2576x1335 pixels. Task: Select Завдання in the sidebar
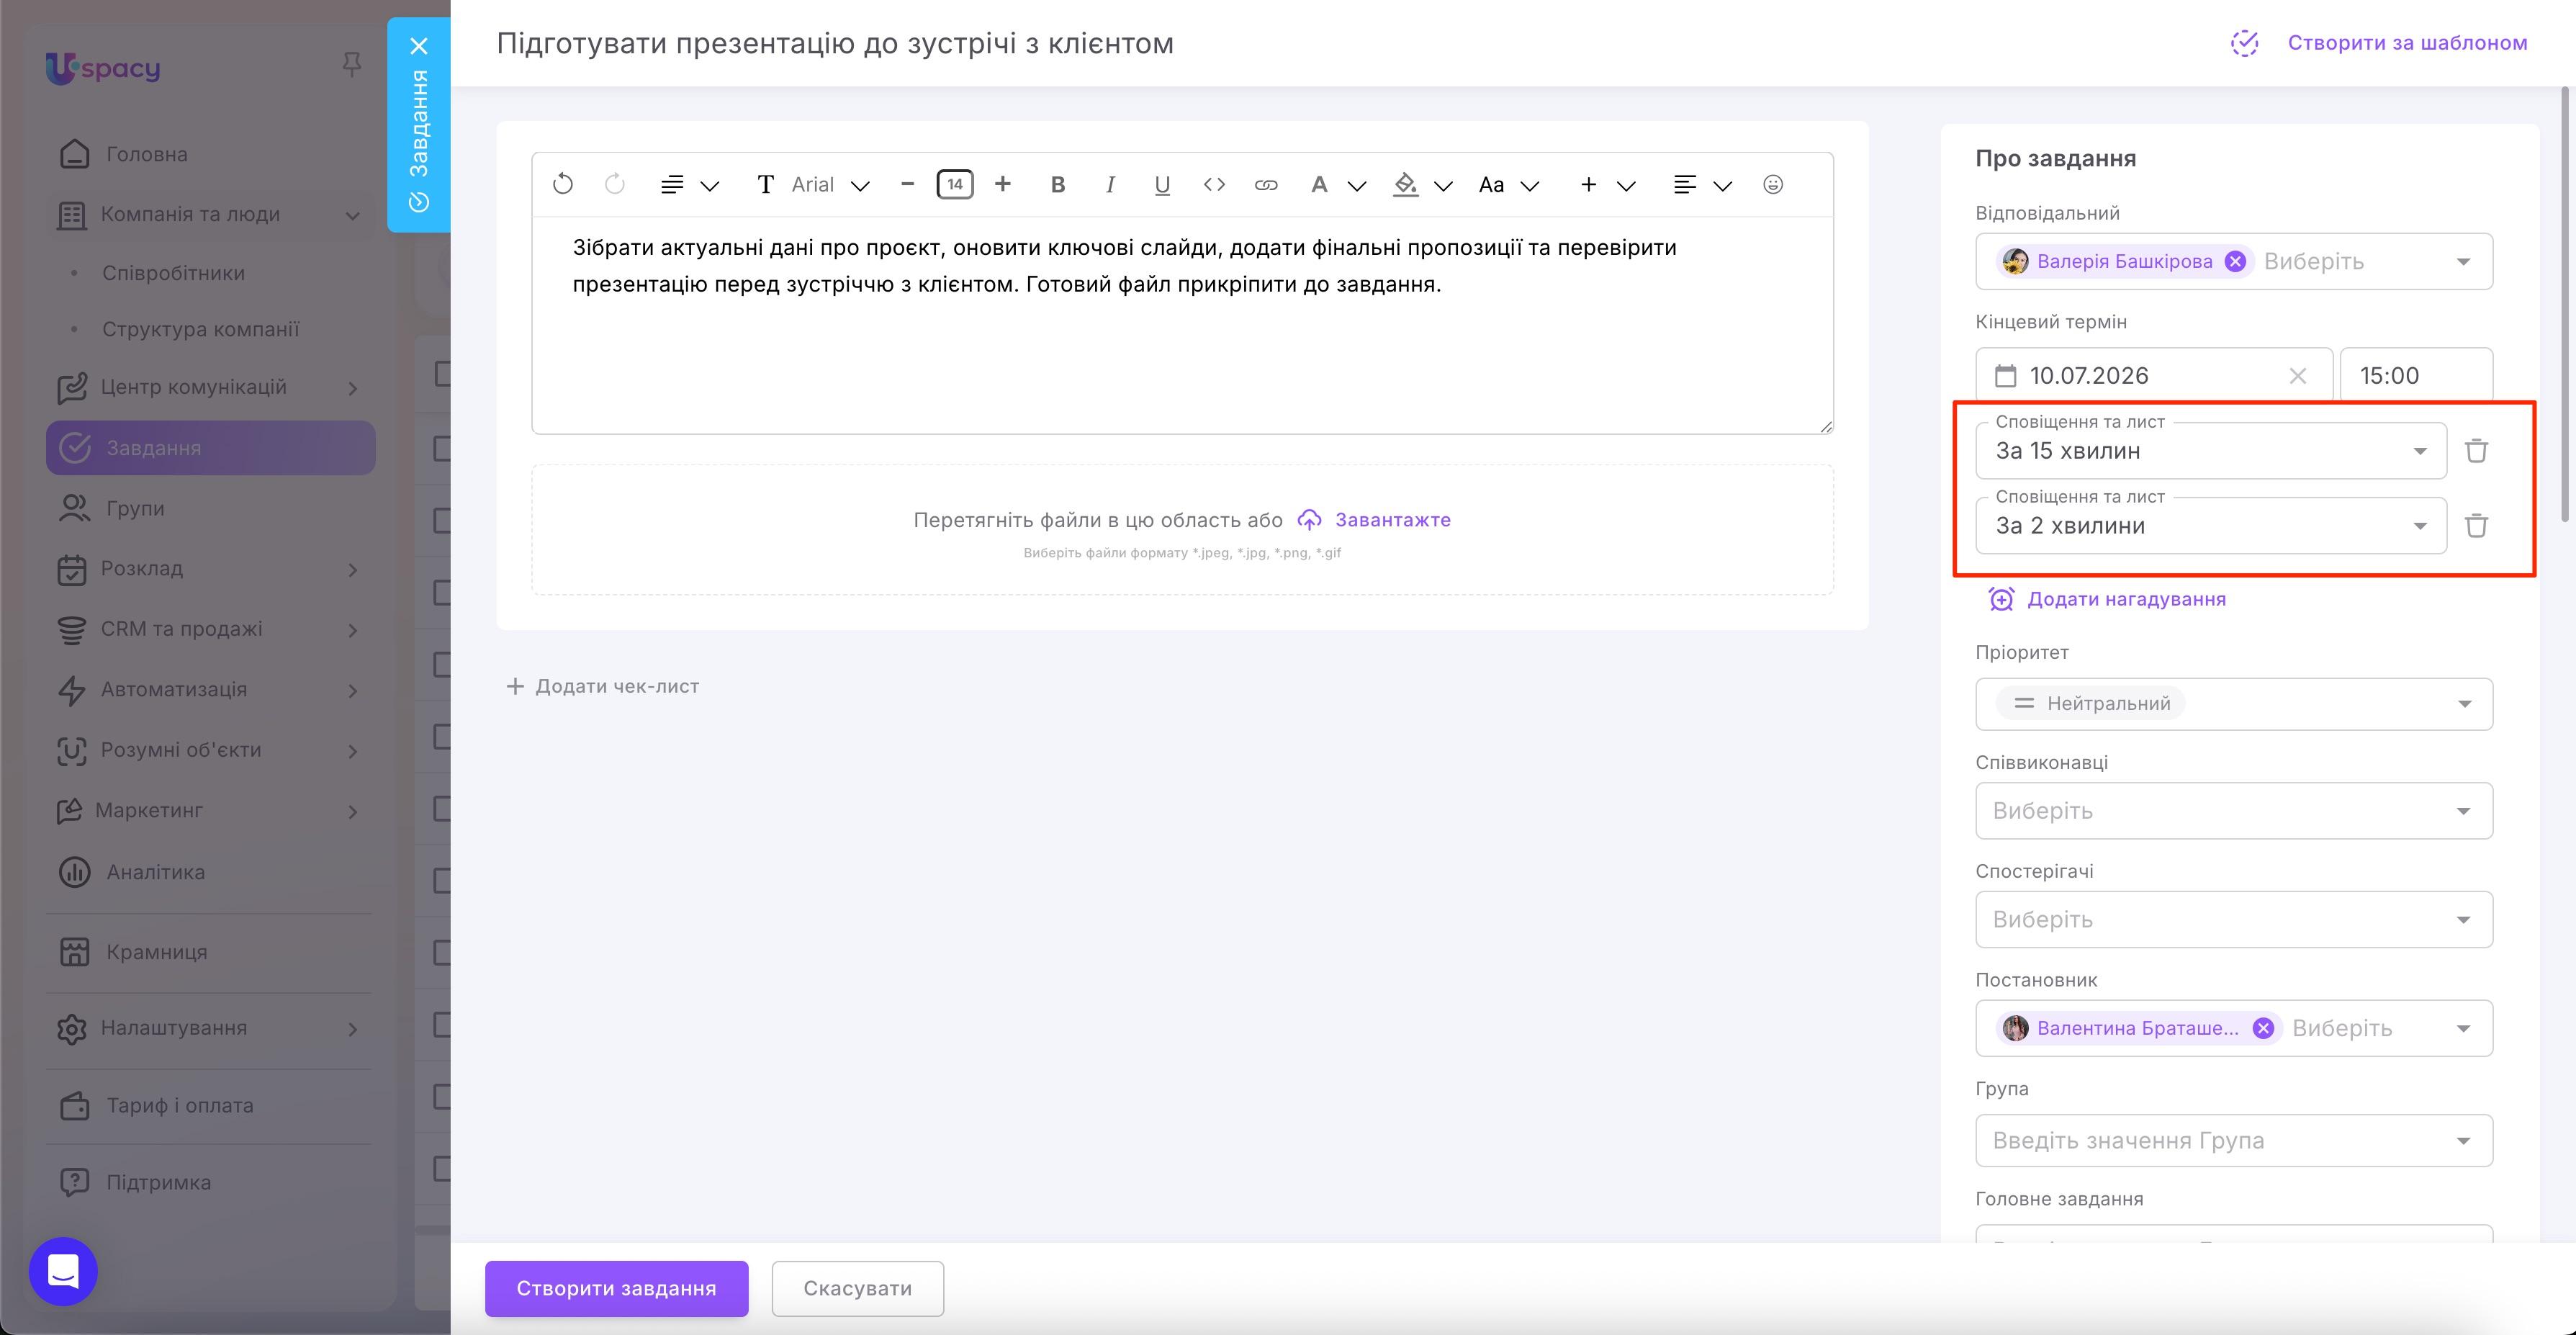pyautogui.click(x=210, y=448)
